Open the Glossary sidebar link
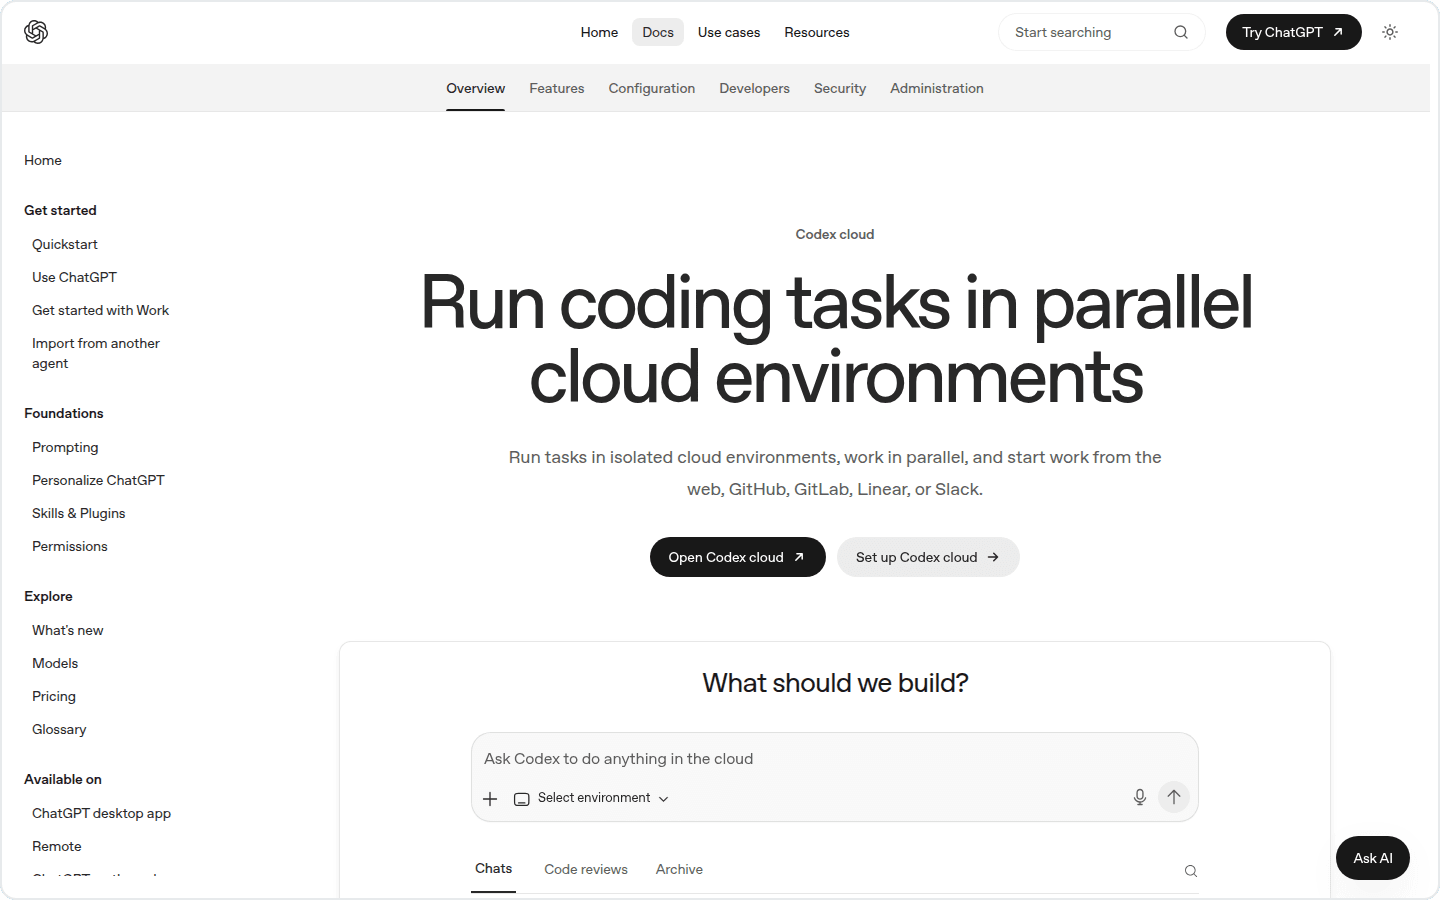Screen dimensions: 1440x900 click(59, 729)
